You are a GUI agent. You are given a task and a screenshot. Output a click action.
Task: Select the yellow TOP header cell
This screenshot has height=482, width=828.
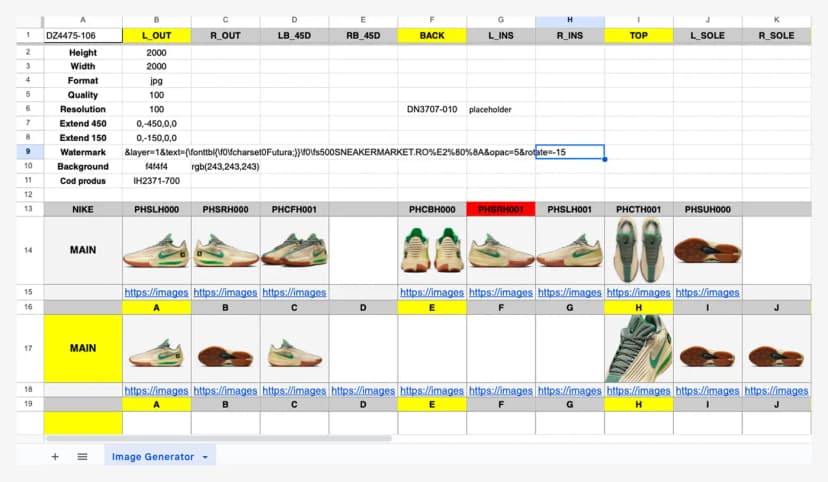tap(638, 35)
